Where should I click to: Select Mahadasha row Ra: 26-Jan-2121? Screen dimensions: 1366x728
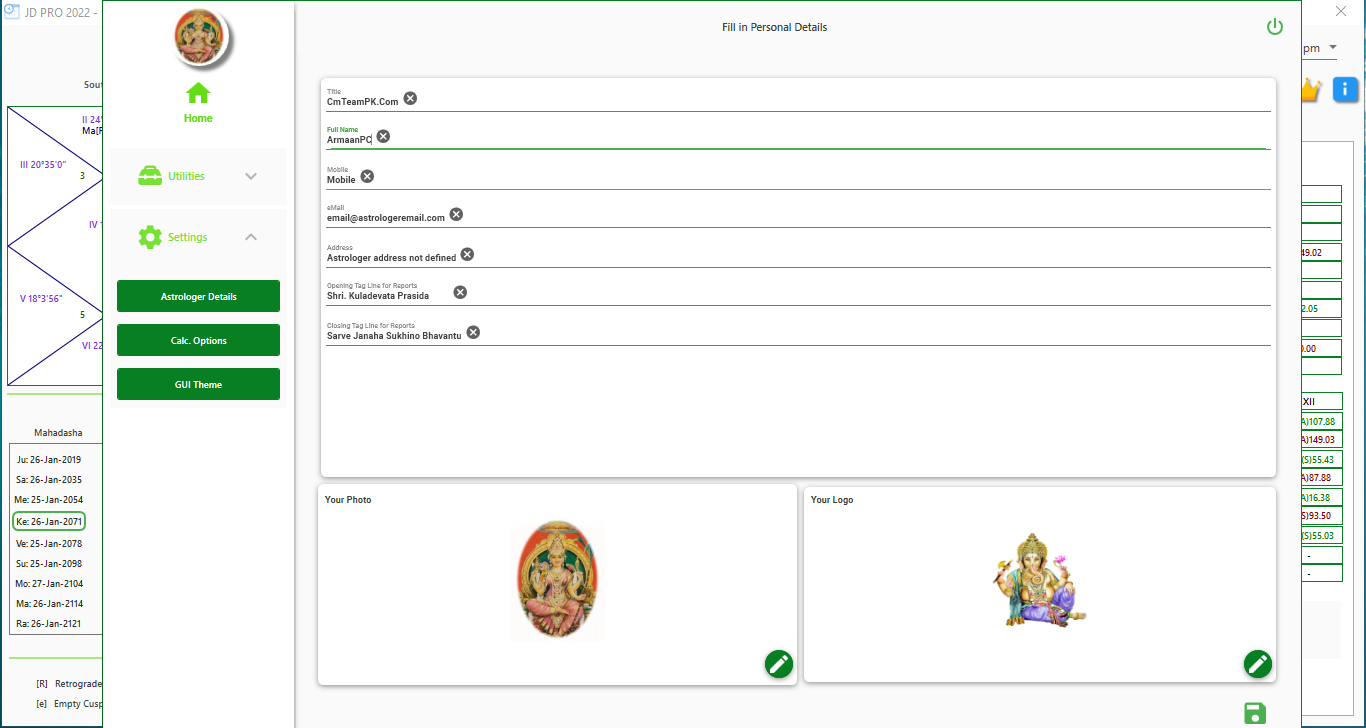49,624
